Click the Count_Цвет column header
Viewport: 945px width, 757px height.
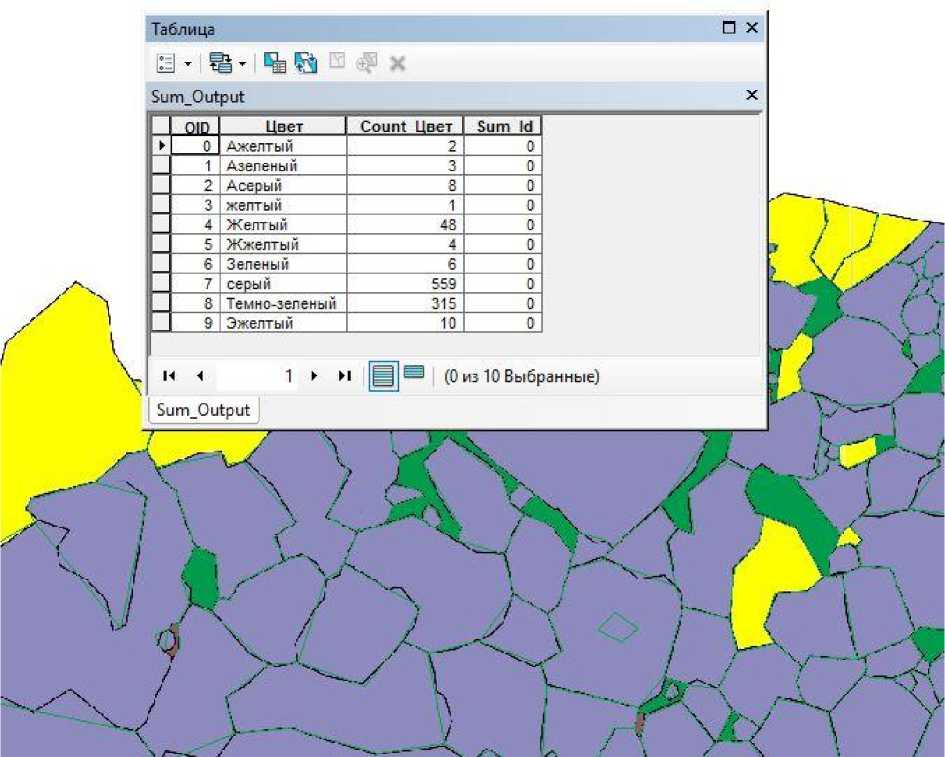coord(405,126)
